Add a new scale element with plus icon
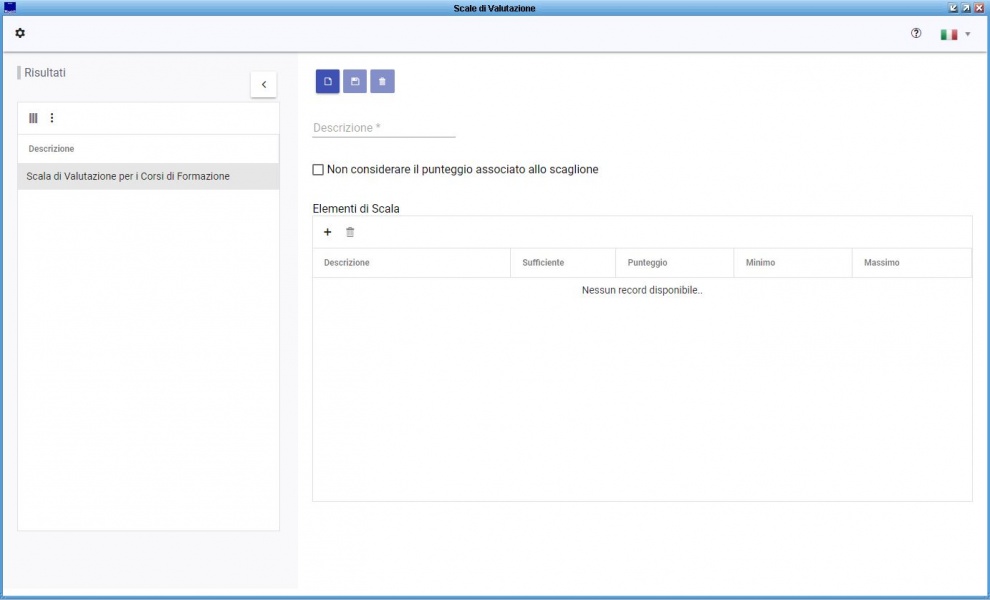The width and height of the screenshot is (990, 600). point(327,232)
